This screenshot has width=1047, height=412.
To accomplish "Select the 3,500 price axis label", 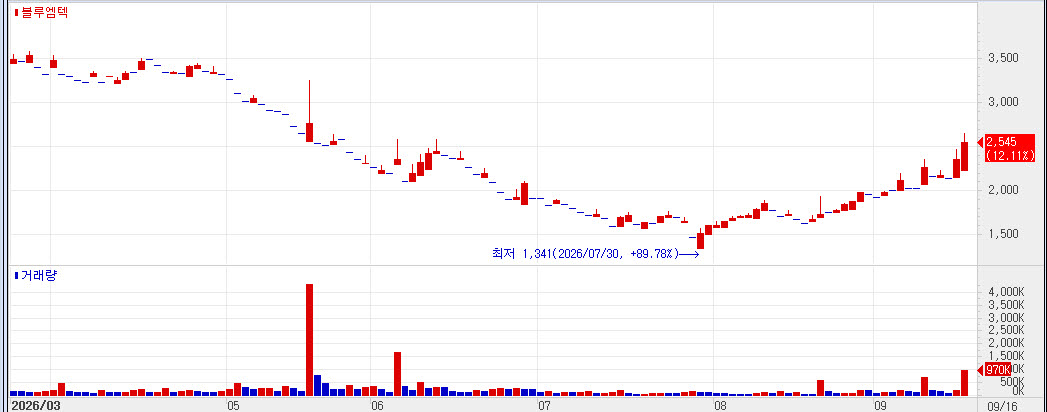I will coord(1002,58).
